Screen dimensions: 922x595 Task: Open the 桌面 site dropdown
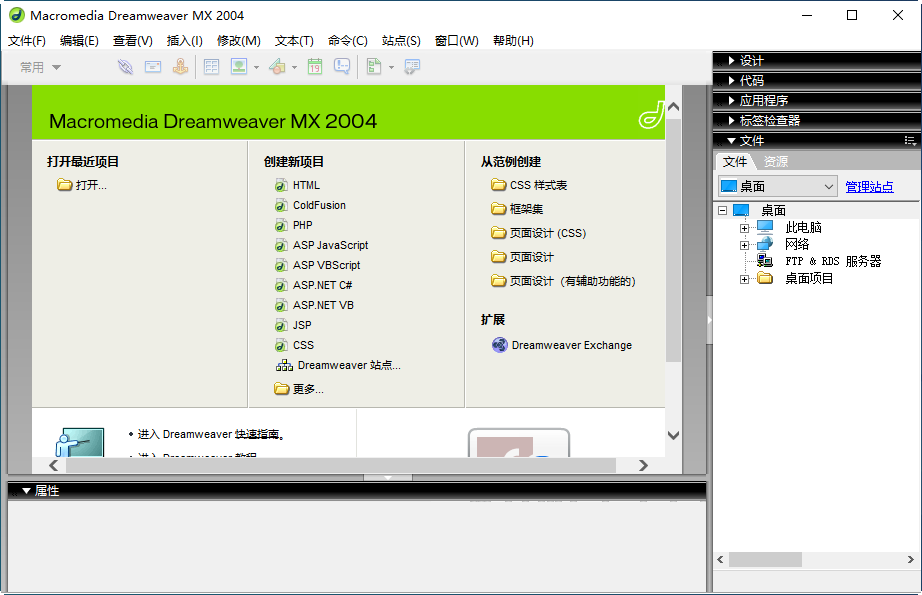click(x=778, y=186)
